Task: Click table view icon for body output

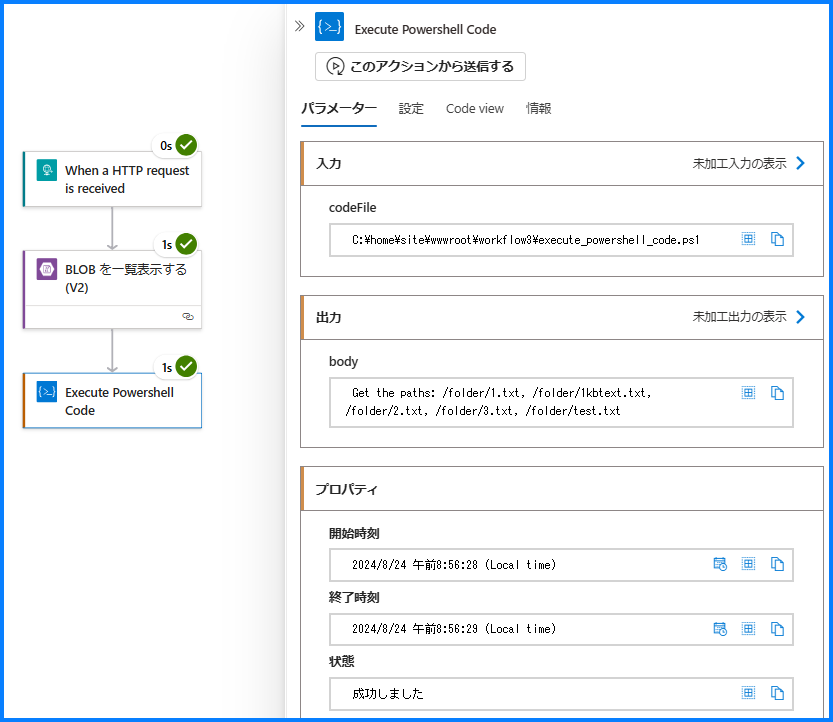Action: pyautogui.click(x=748, y=393)
